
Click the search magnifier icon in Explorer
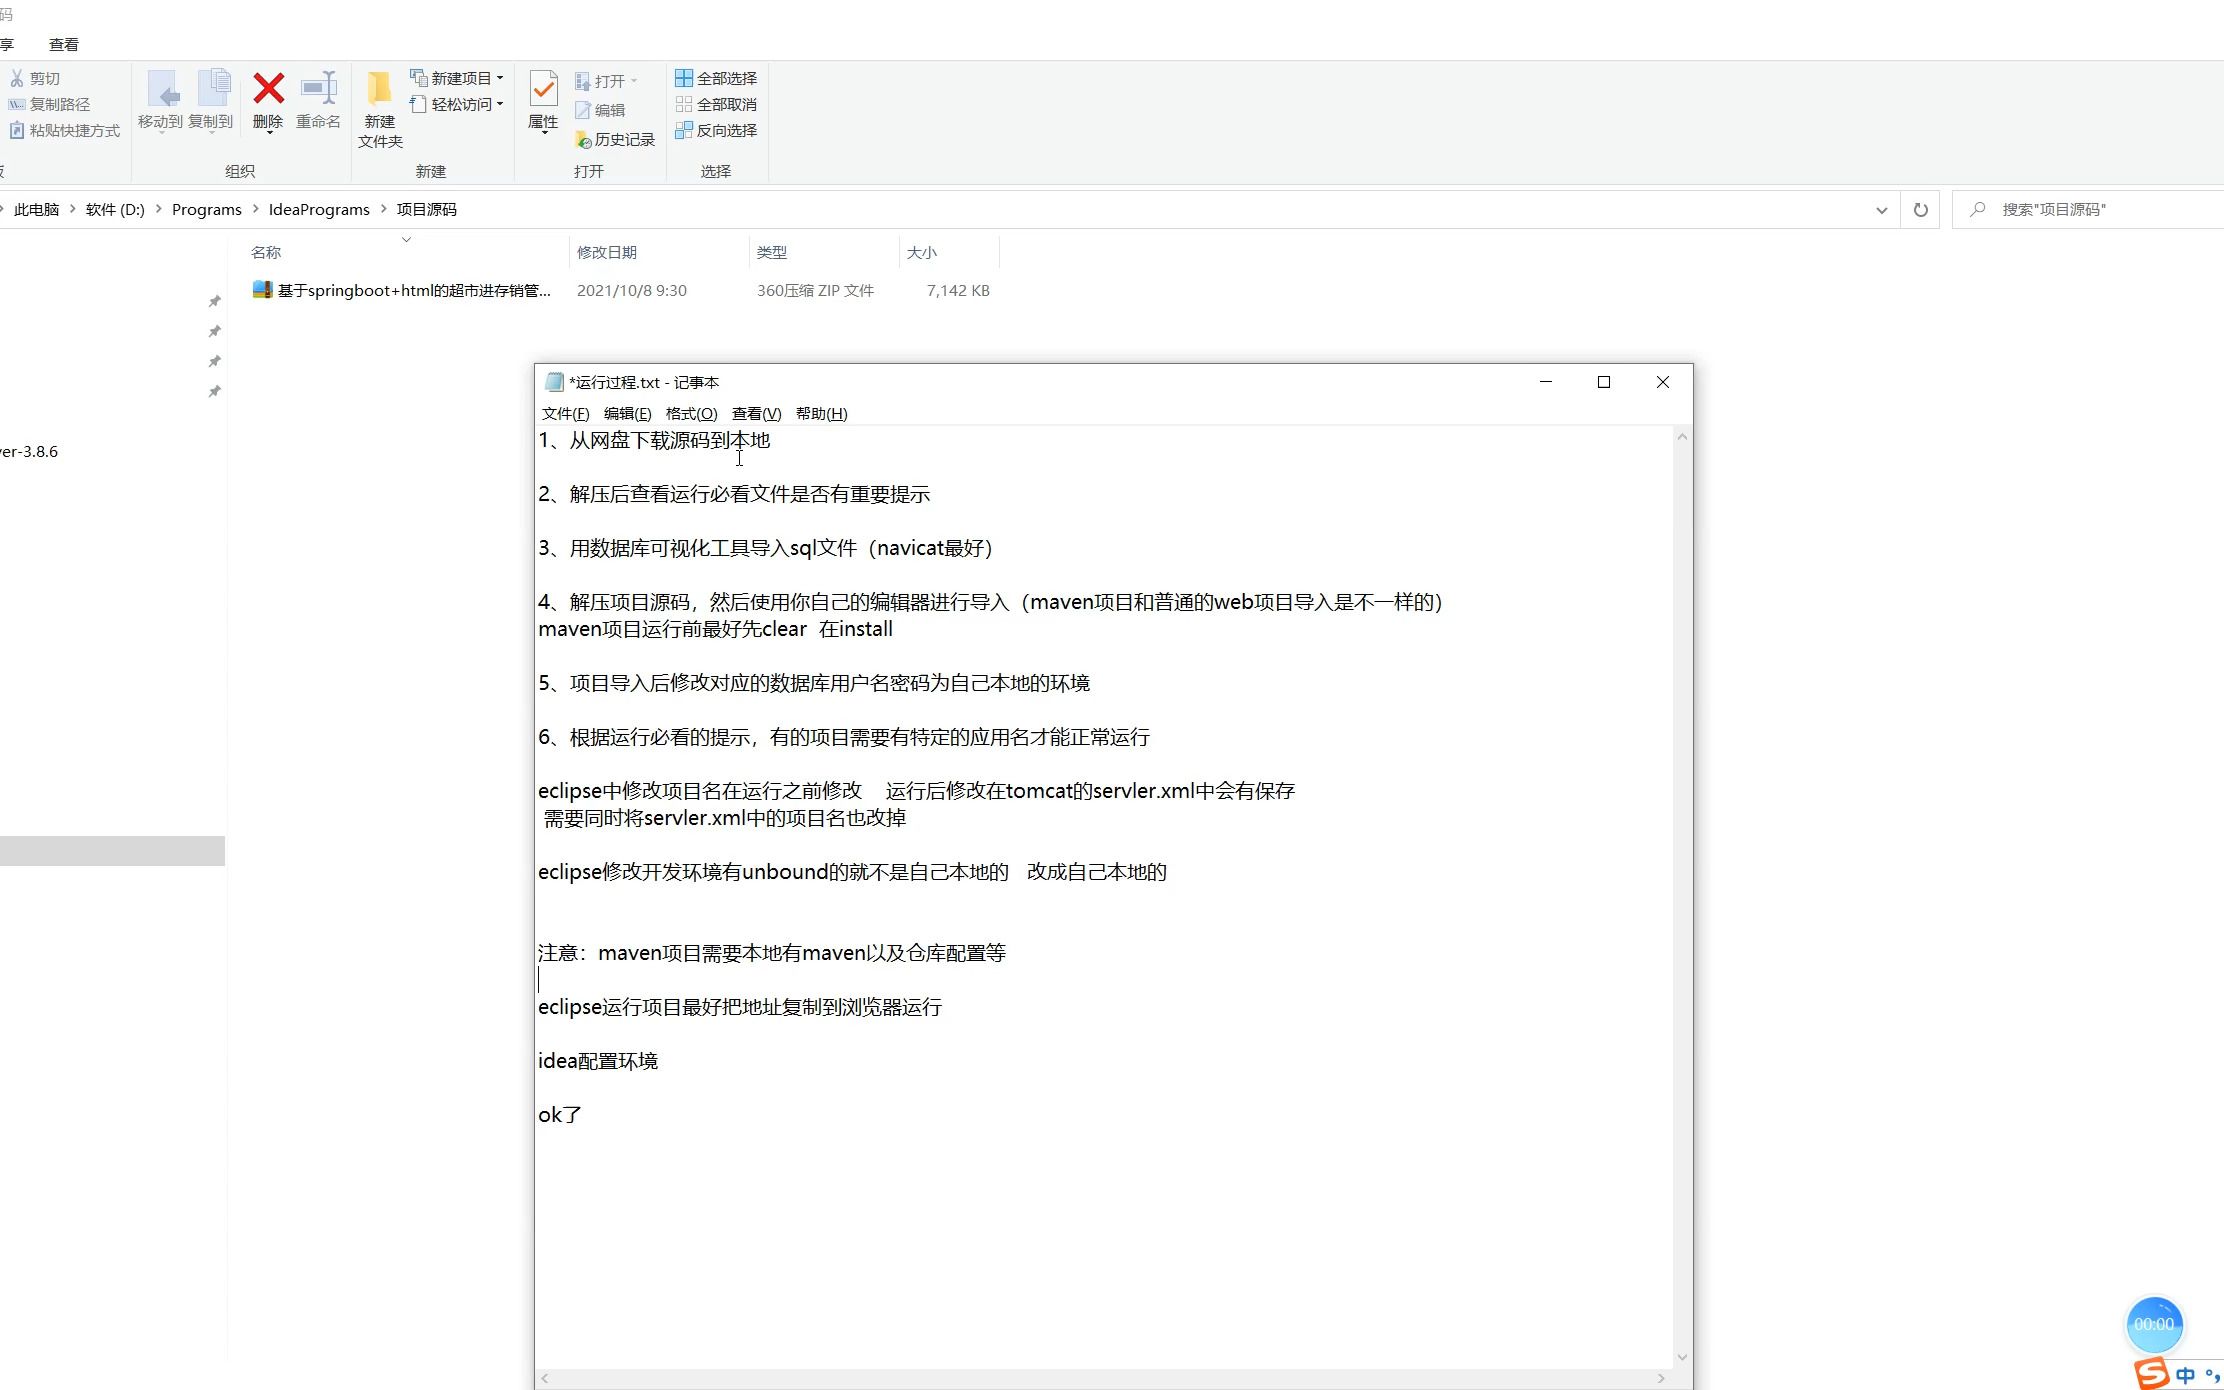[1977, 209]
